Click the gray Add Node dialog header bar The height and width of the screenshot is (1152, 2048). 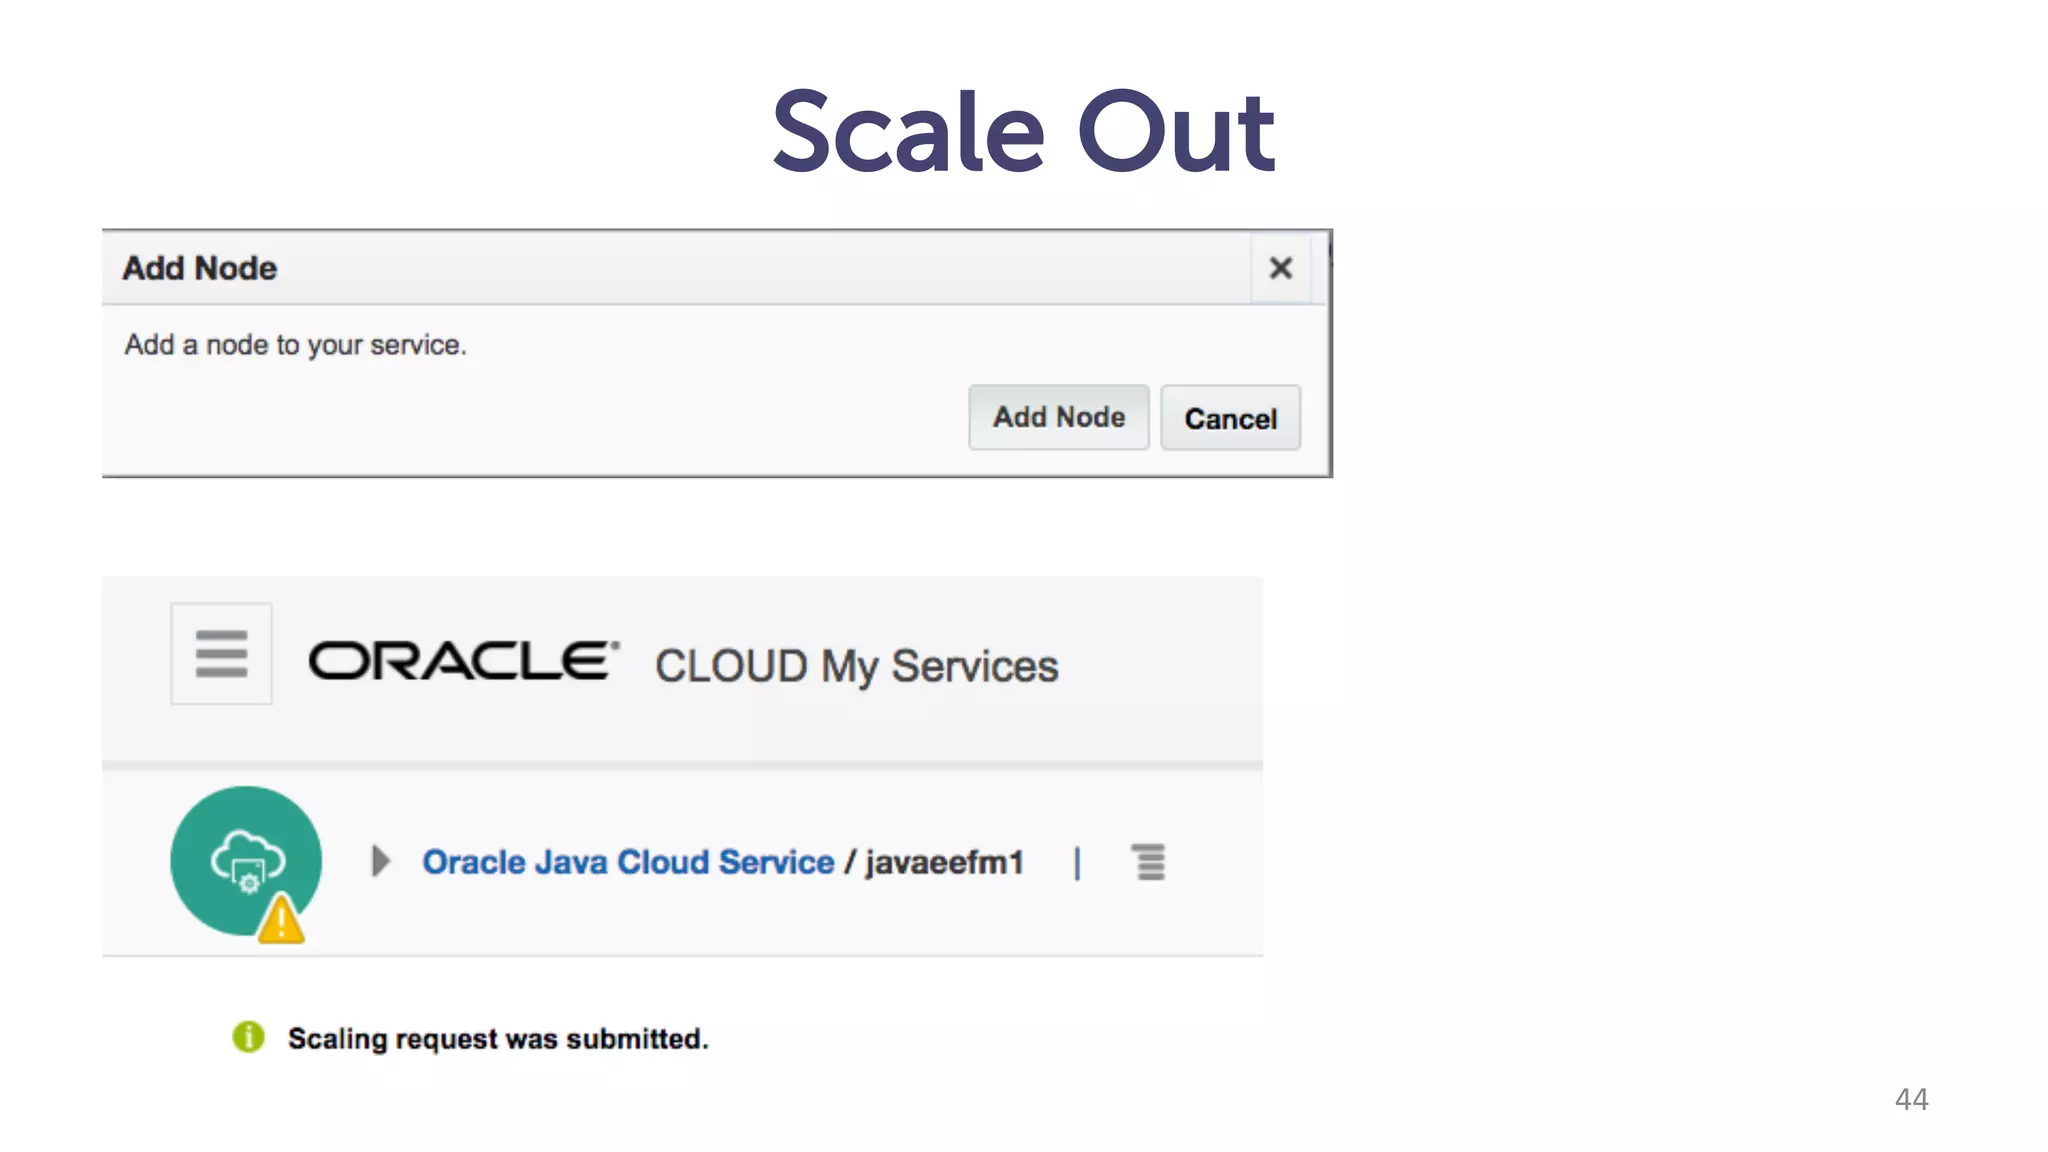pos(700,268)
